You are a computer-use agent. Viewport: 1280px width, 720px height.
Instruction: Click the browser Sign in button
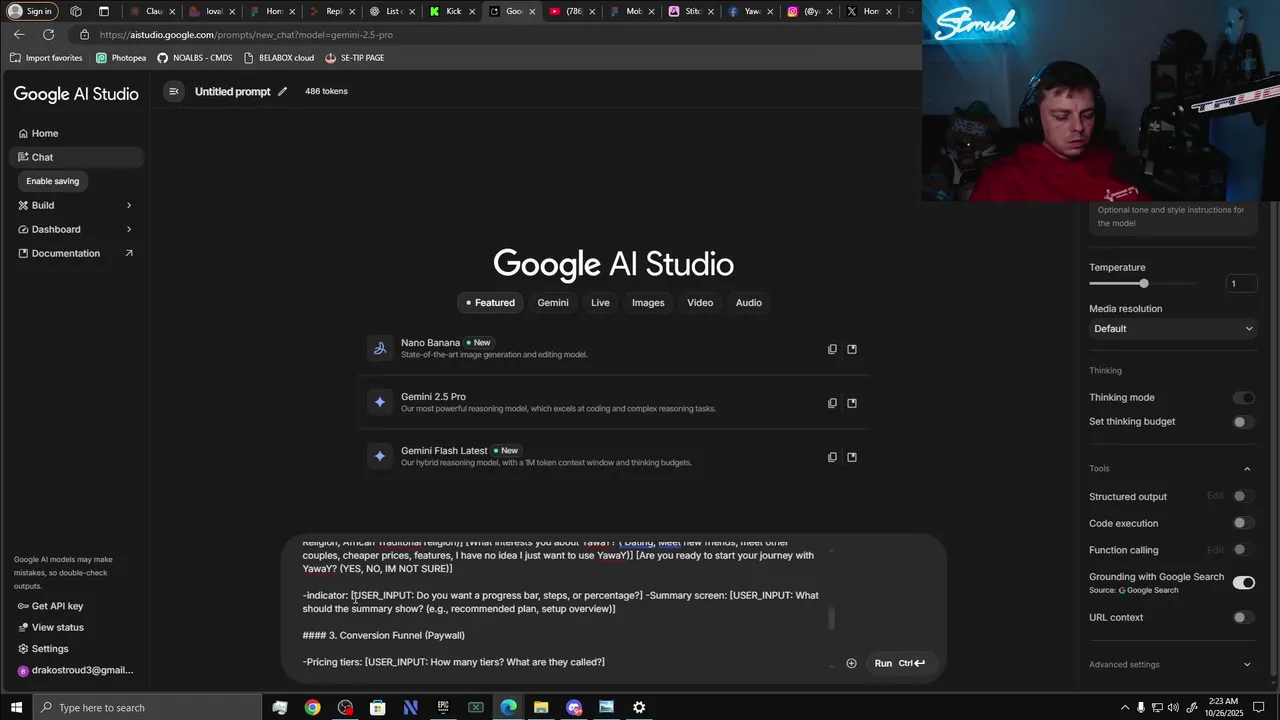[x=32, y=11]
